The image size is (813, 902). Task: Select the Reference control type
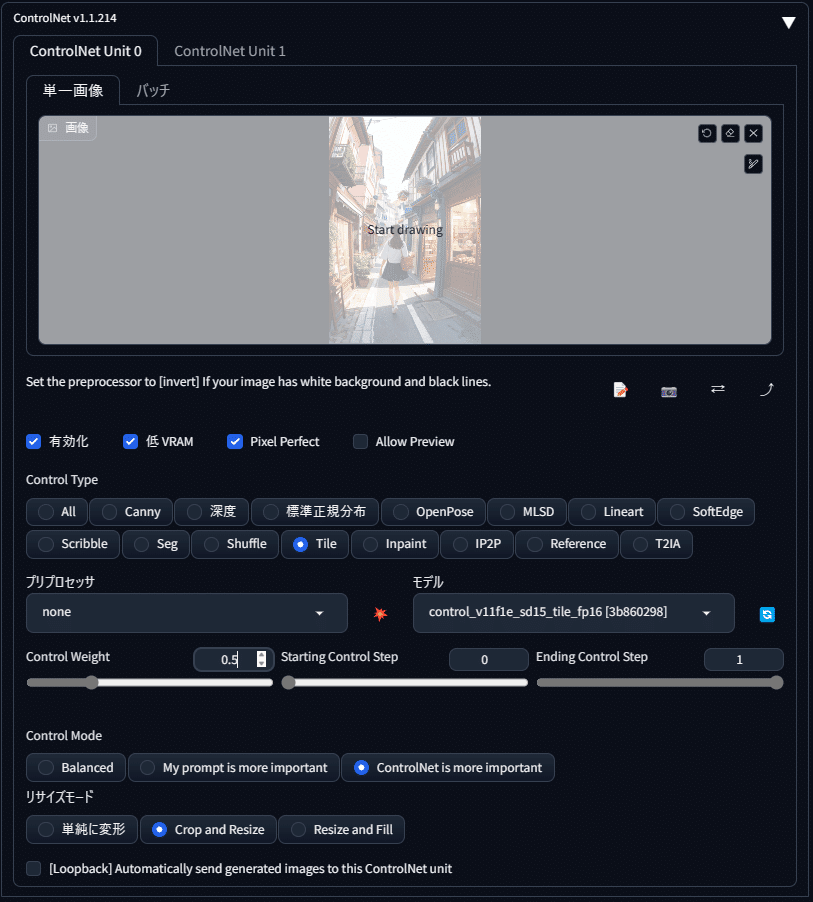[x=567, y=544]
